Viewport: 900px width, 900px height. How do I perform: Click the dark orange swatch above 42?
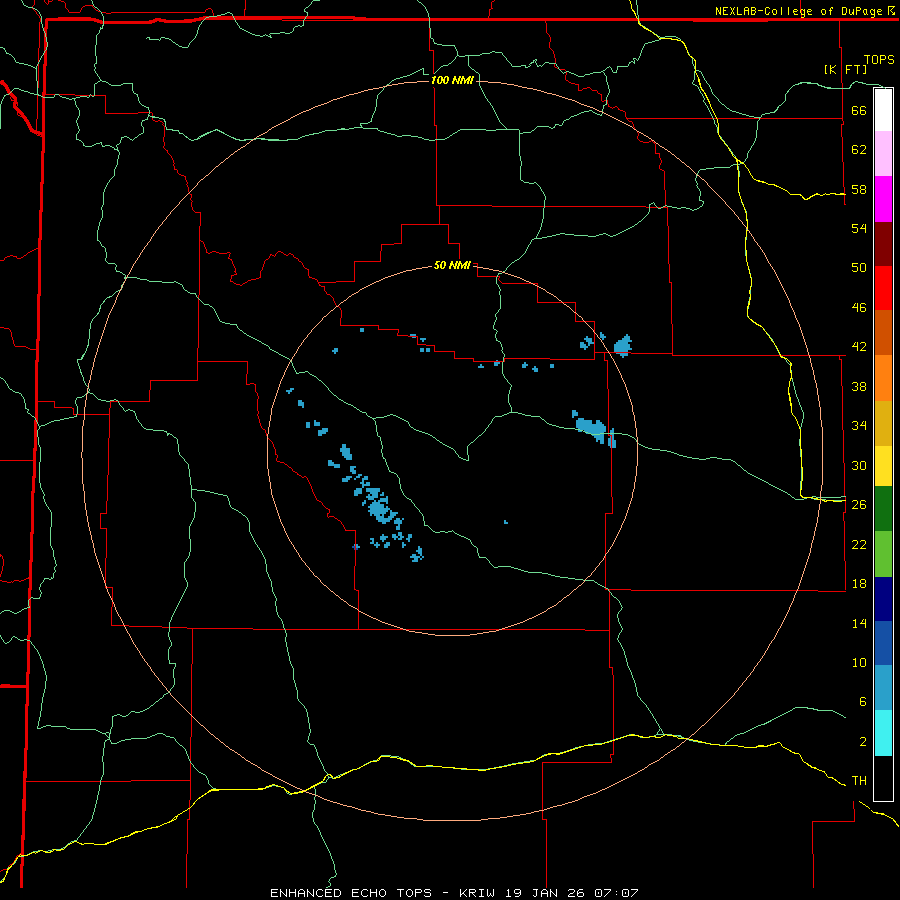click(x=883, y=332)
